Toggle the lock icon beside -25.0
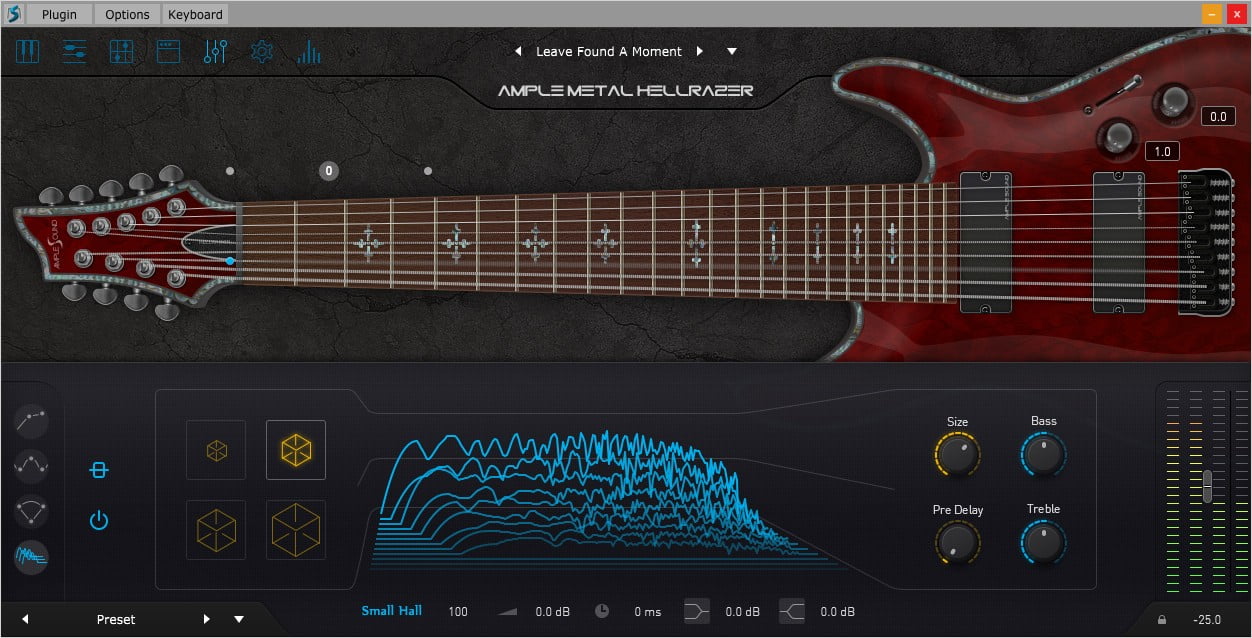The width and height of the screenshot is (1252, 638). pyautogui.click(x=1162, y=620)
